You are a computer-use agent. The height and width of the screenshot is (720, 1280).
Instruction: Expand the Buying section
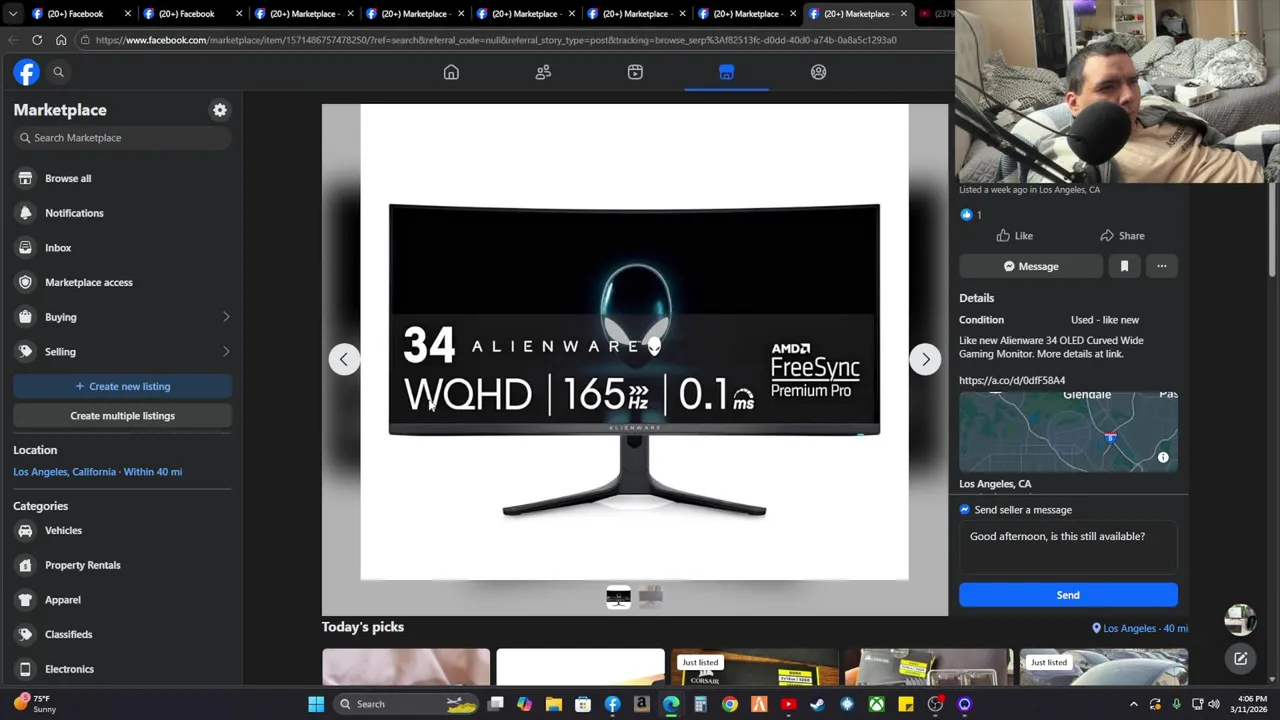click(x=122, y=317)
